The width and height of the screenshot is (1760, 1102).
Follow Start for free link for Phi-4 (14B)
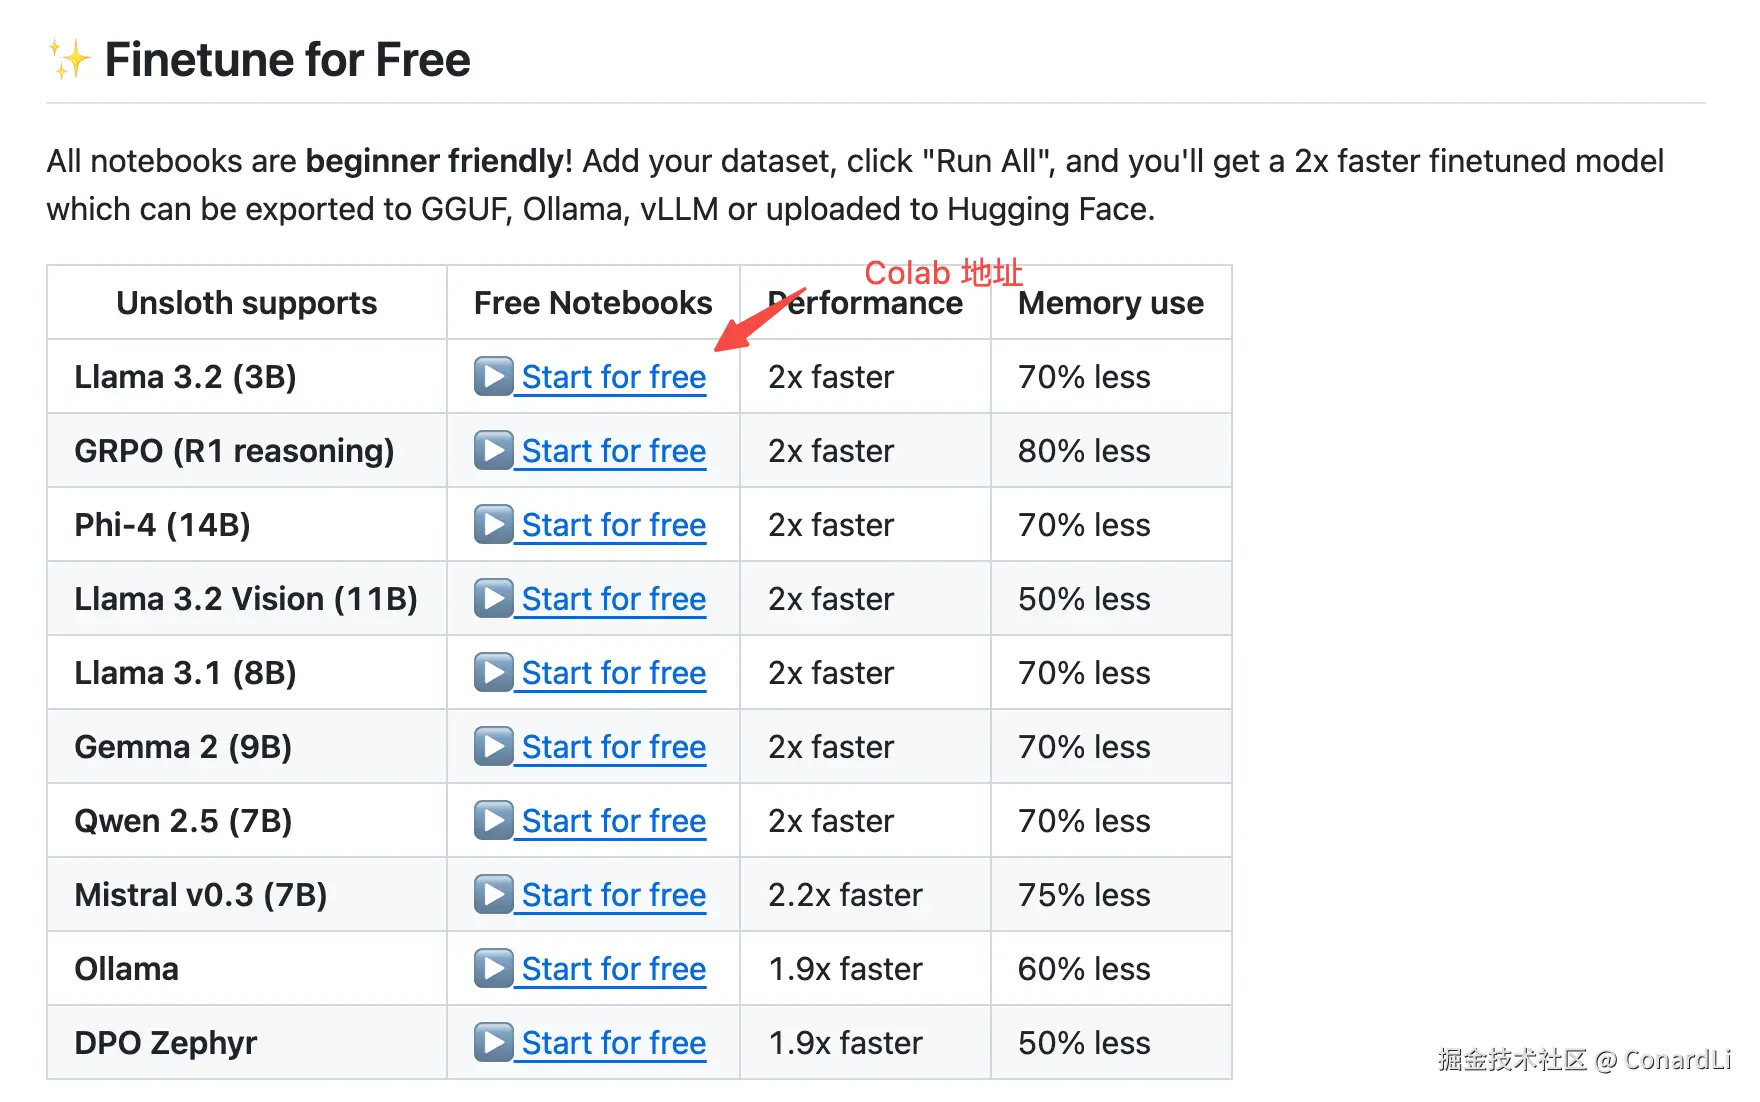[613, 526]
